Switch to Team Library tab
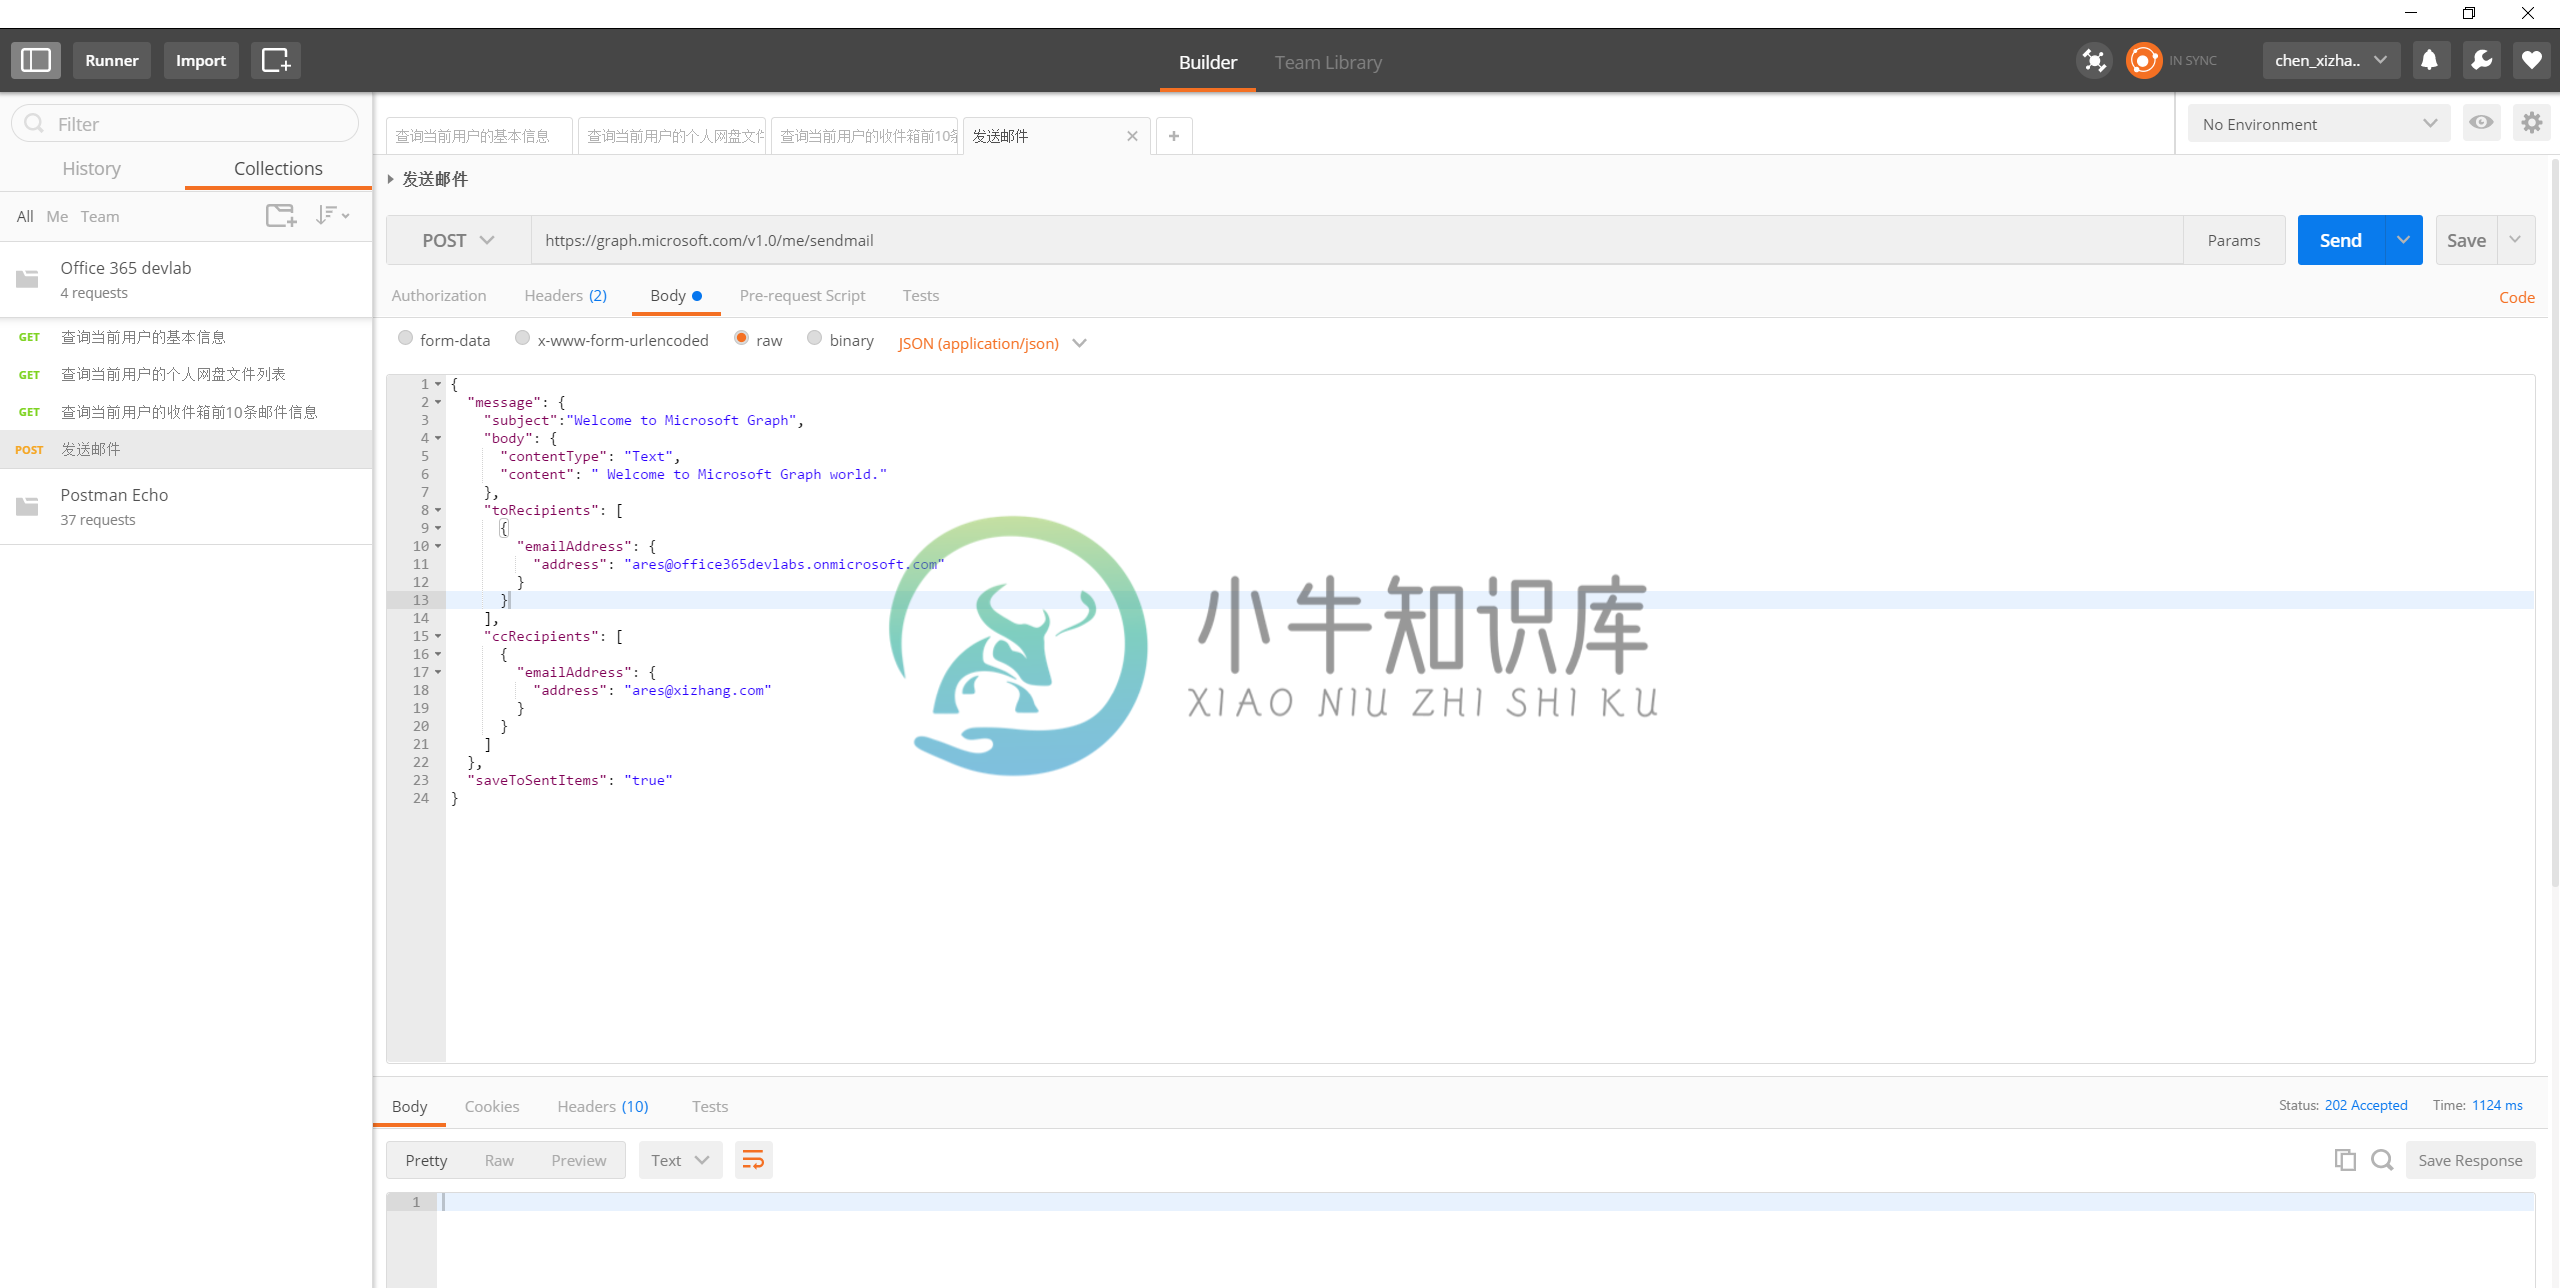 tap(1328, 62)
